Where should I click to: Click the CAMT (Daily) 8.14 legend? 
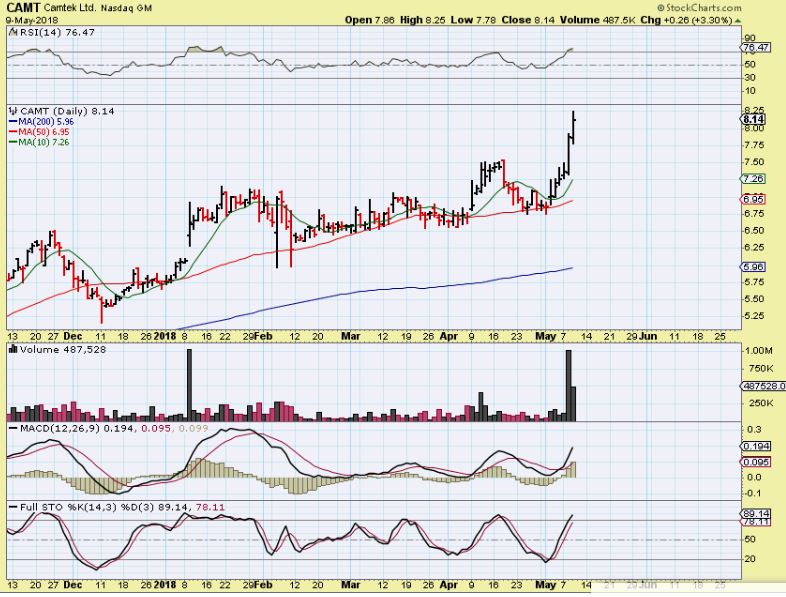coord(67,111)
